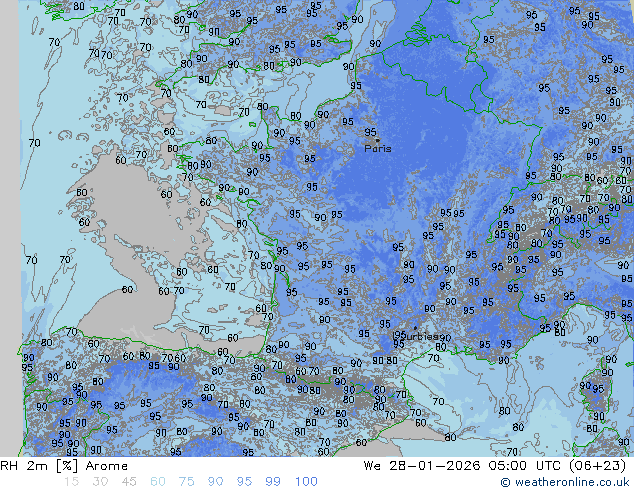Click the Paris location dot marker
This screenshot has height=490, width=634.
378,140
